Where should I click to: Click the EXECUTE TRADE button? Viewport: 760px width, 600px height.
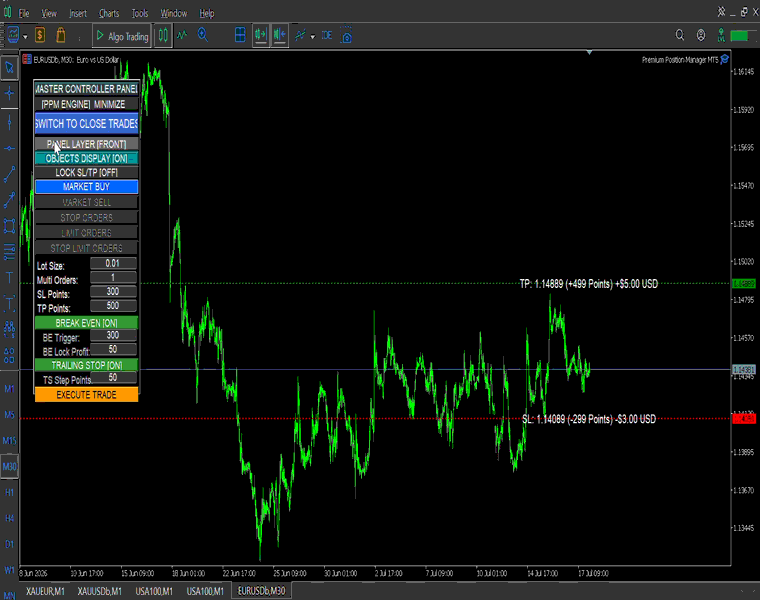[x=86, y=395]
